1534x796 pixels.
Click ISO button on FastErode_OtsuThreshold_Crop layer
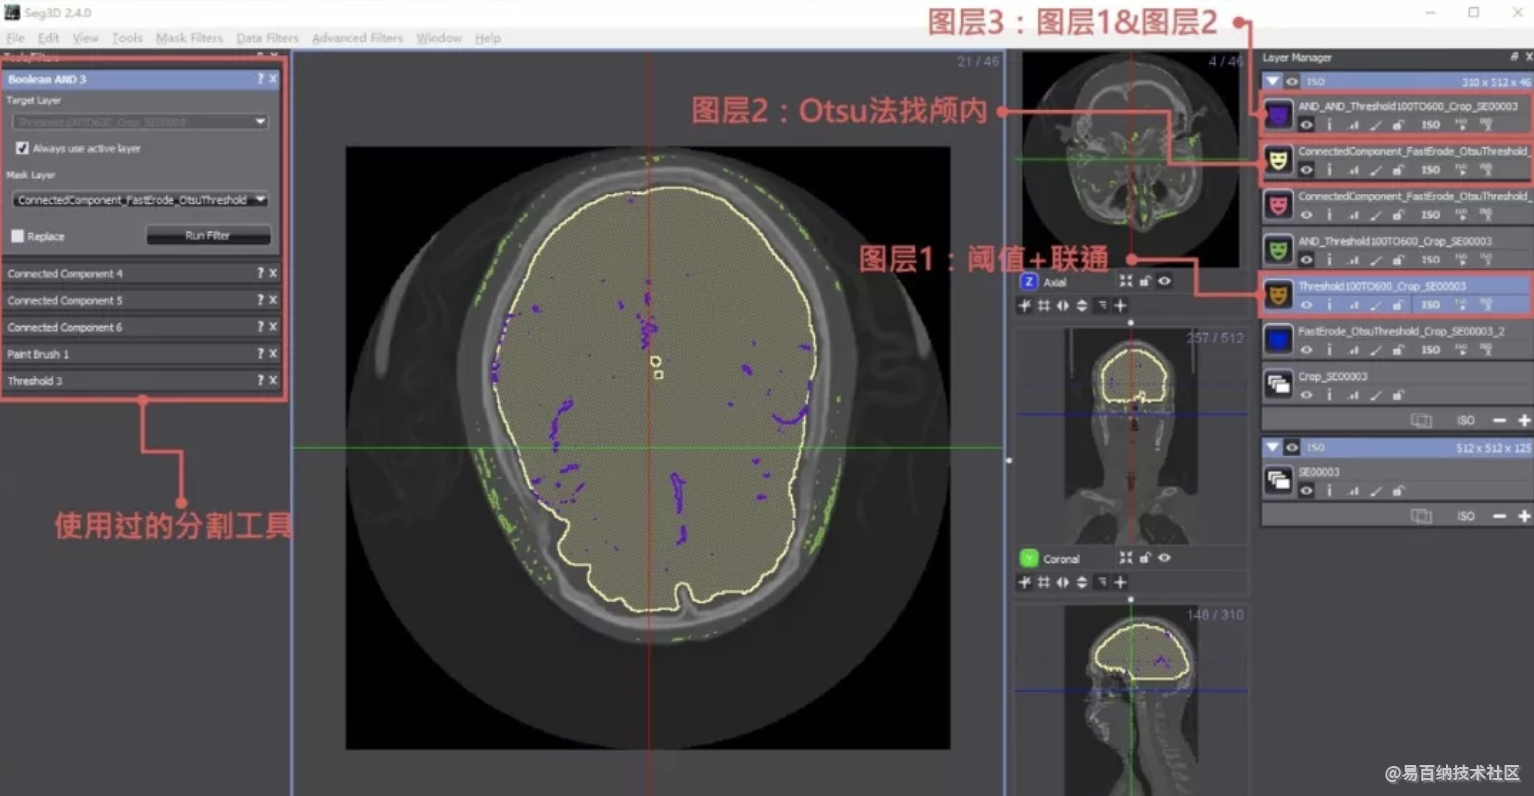[x=1431, y=349]
